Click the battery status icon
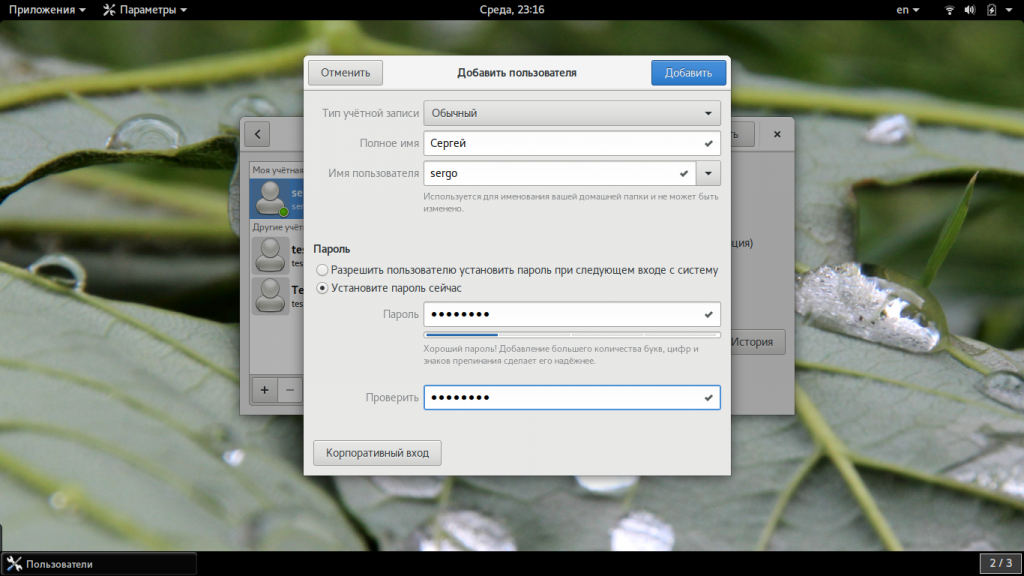 [991, 10]
